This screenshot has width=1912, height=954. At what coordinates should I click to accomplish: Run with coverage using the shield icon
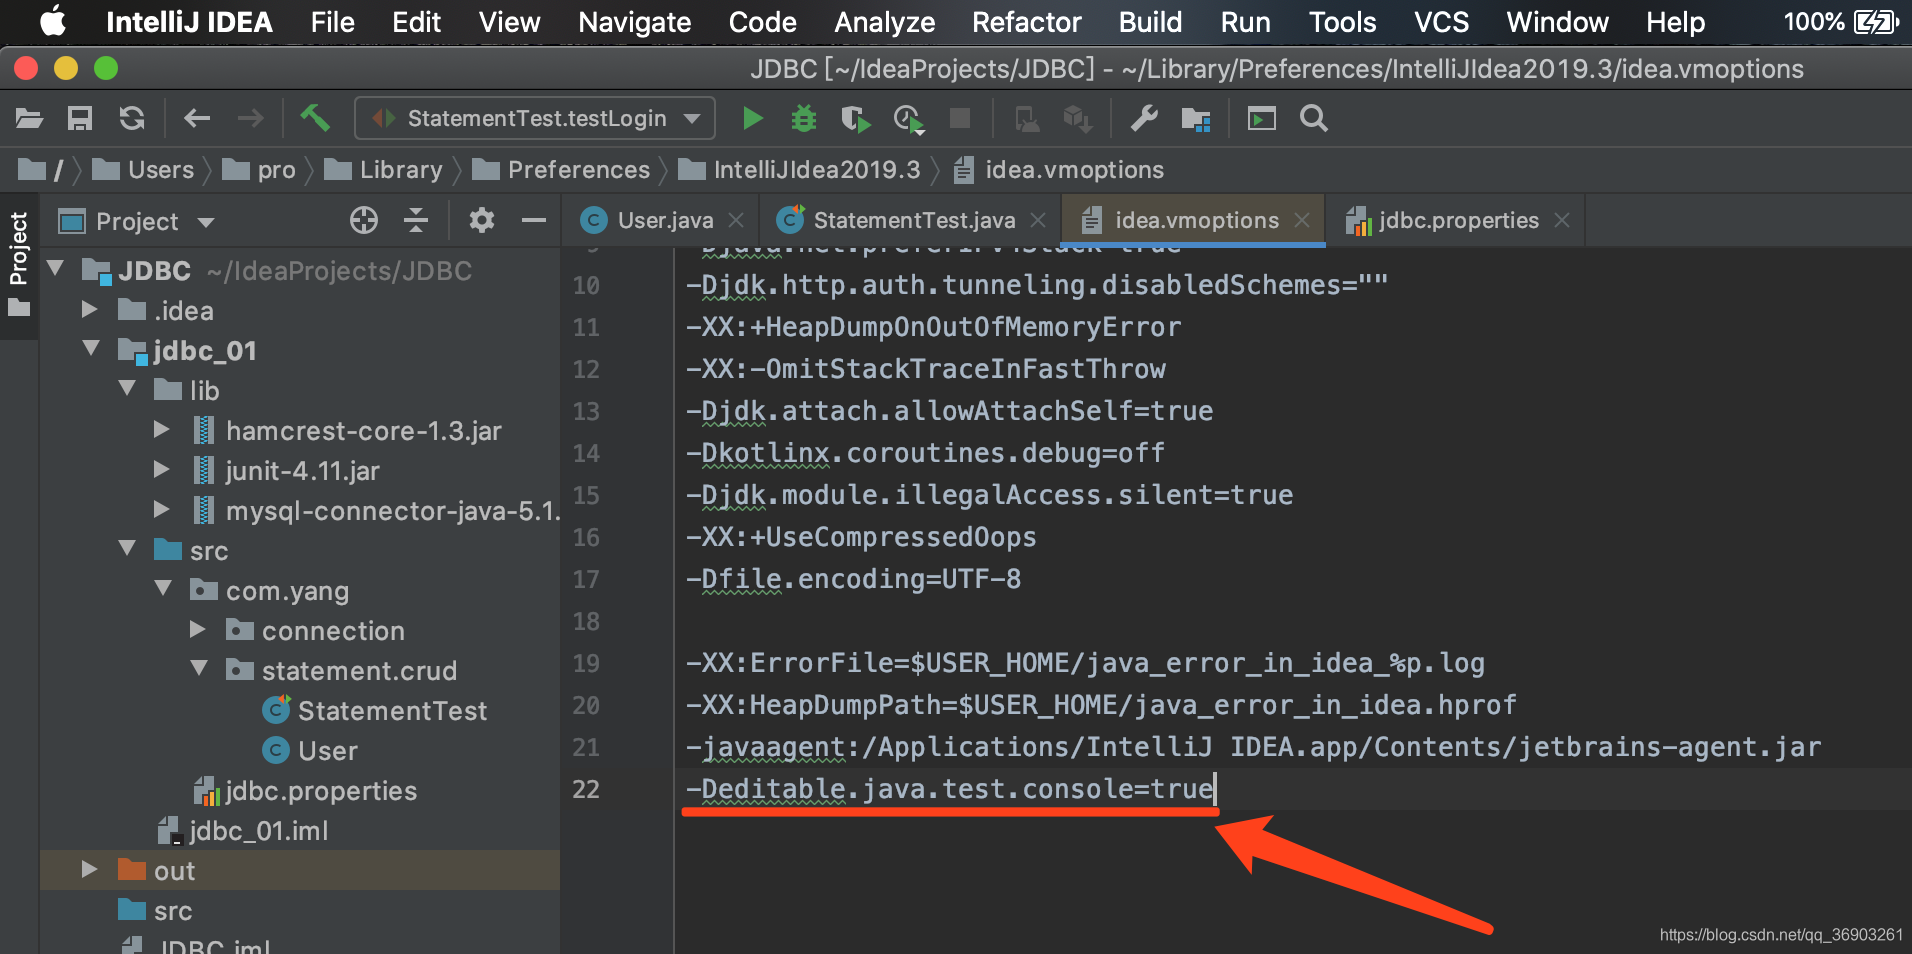coord(856,120)
